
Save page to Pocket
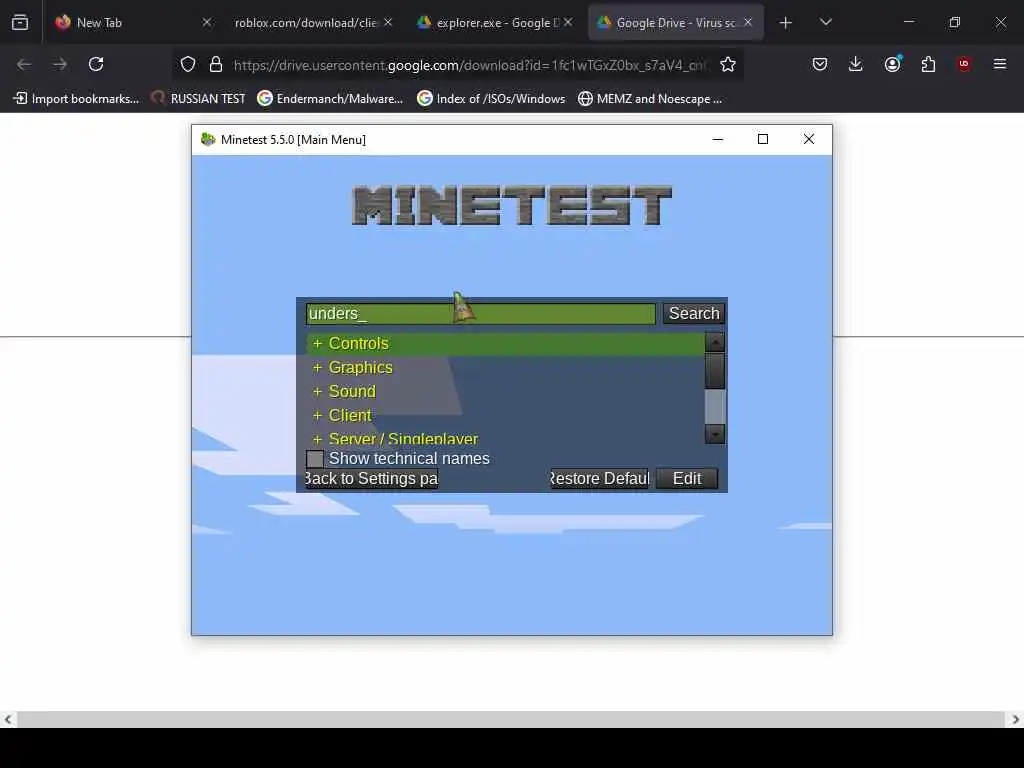point(820,64)
